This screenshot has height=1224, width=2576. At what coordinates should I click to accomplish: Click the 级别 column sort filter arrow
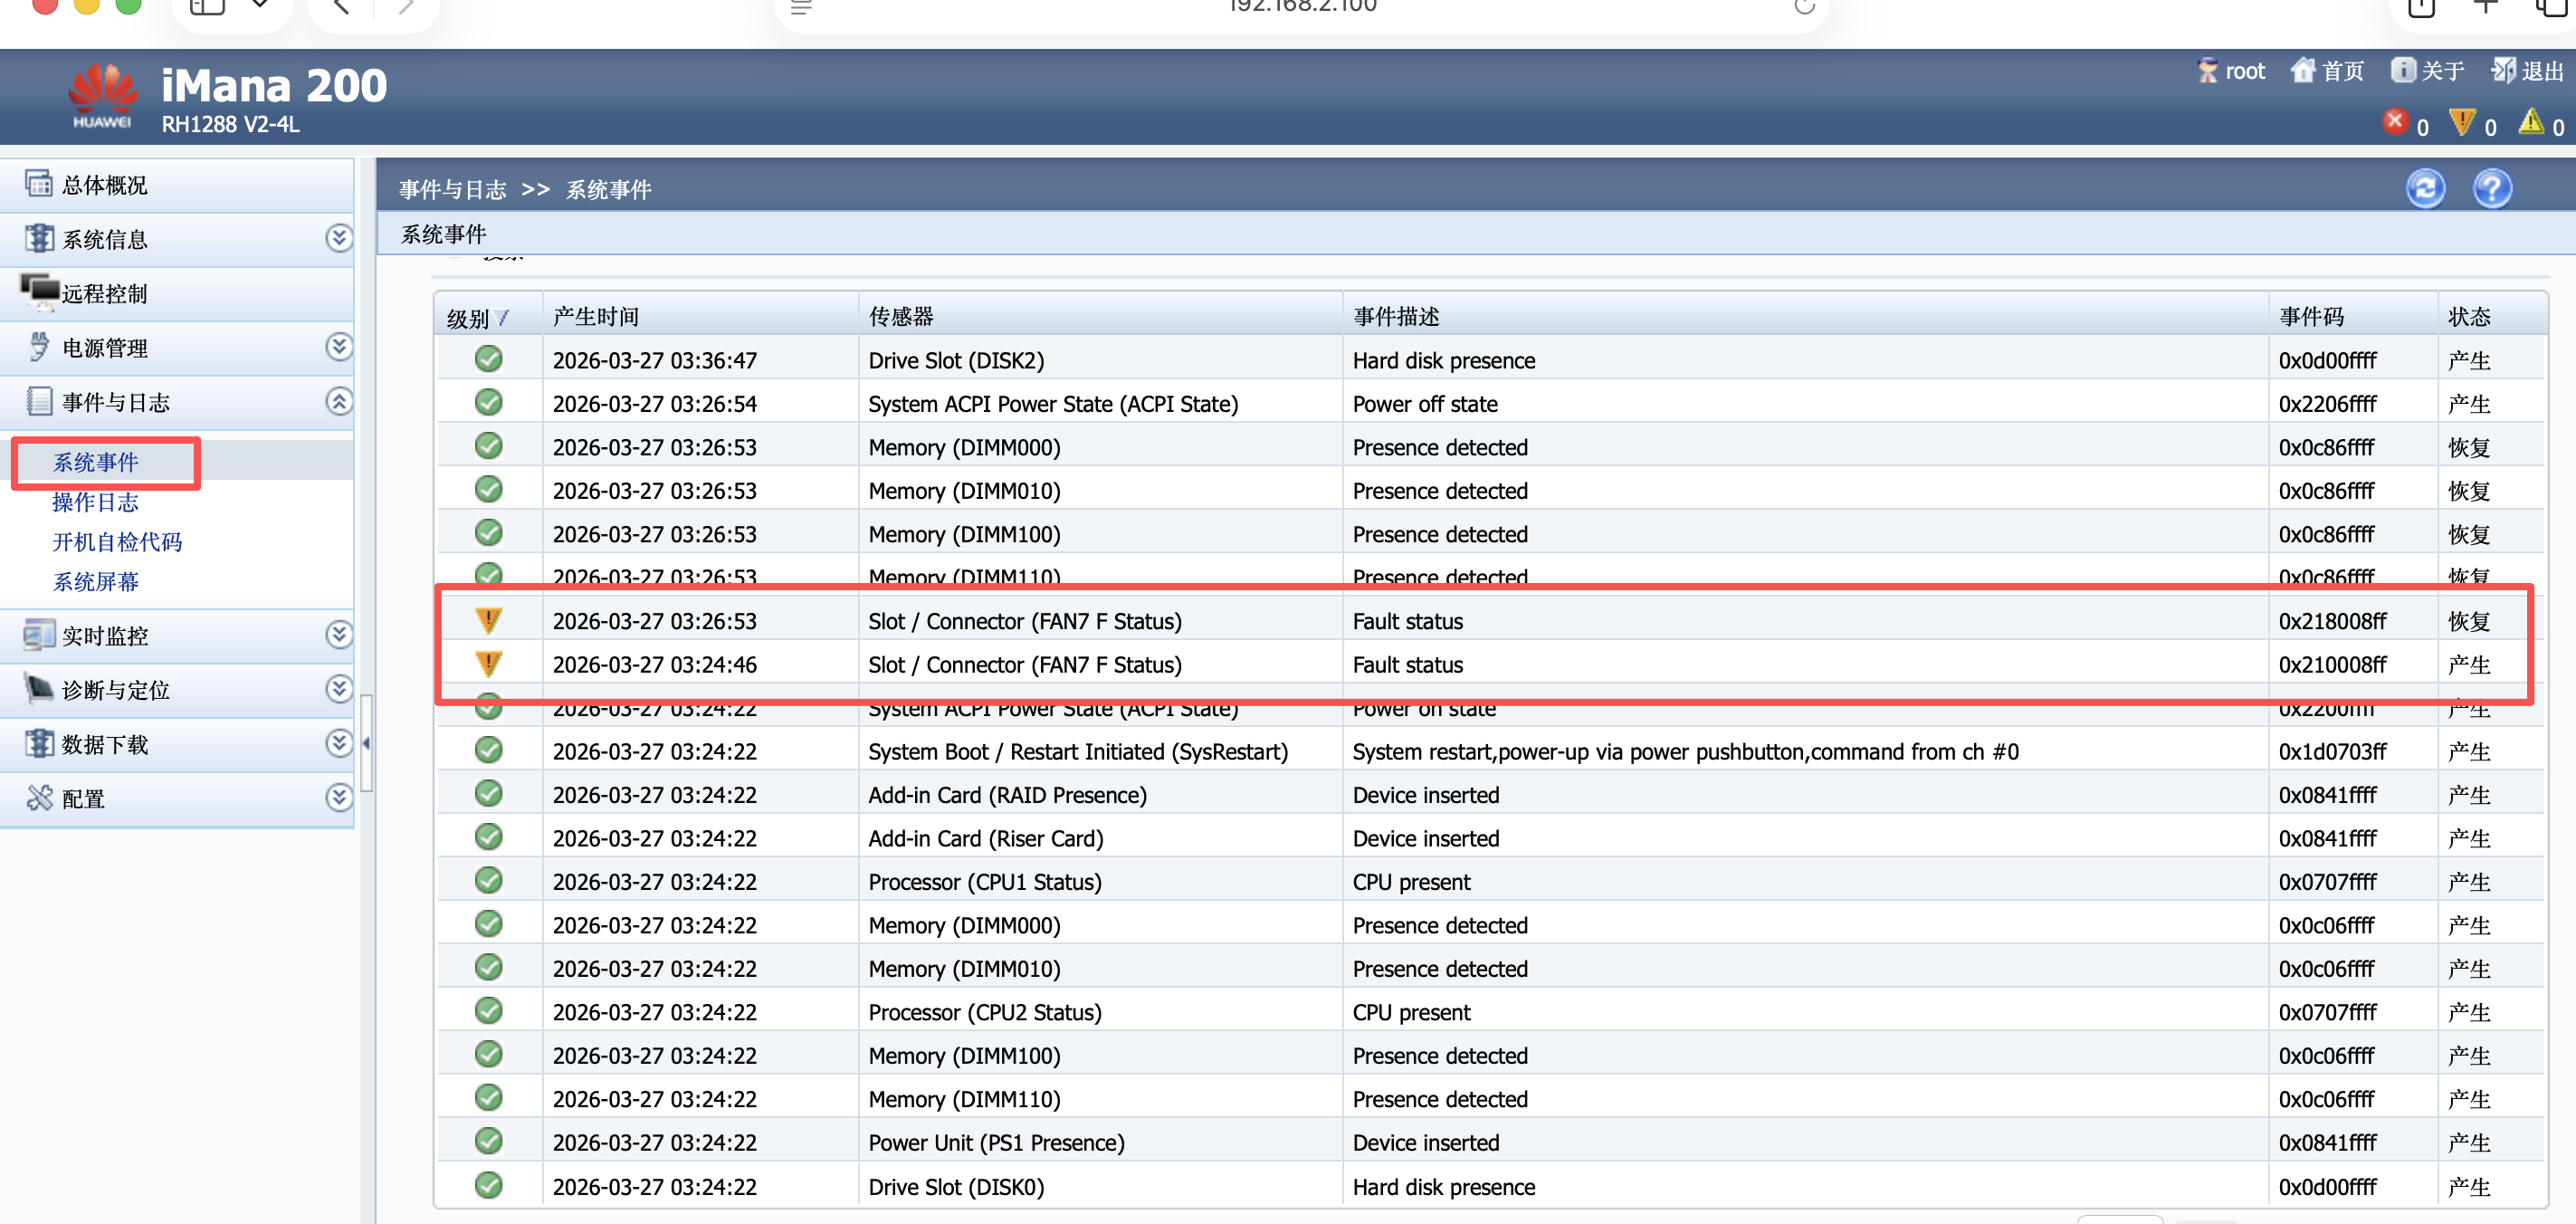[x=503, y=318]
